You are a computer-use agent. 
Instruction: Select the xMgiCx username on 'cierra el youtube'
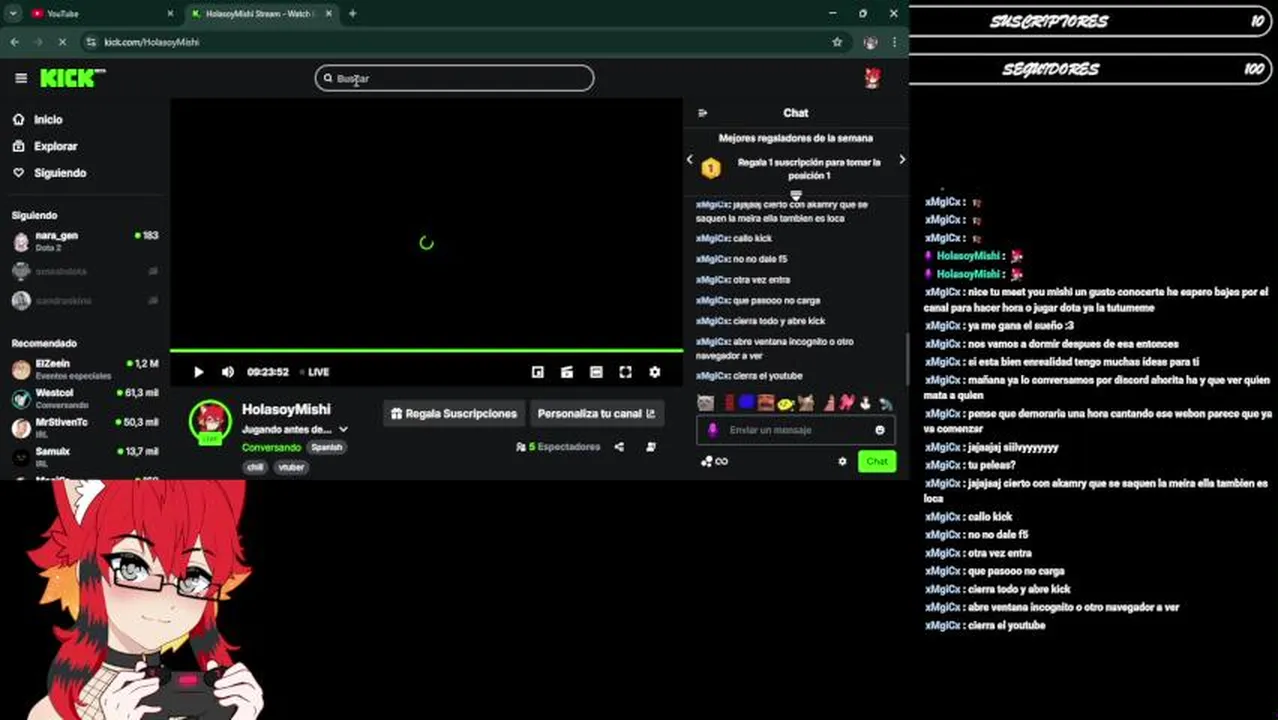(x=712, y=376)
